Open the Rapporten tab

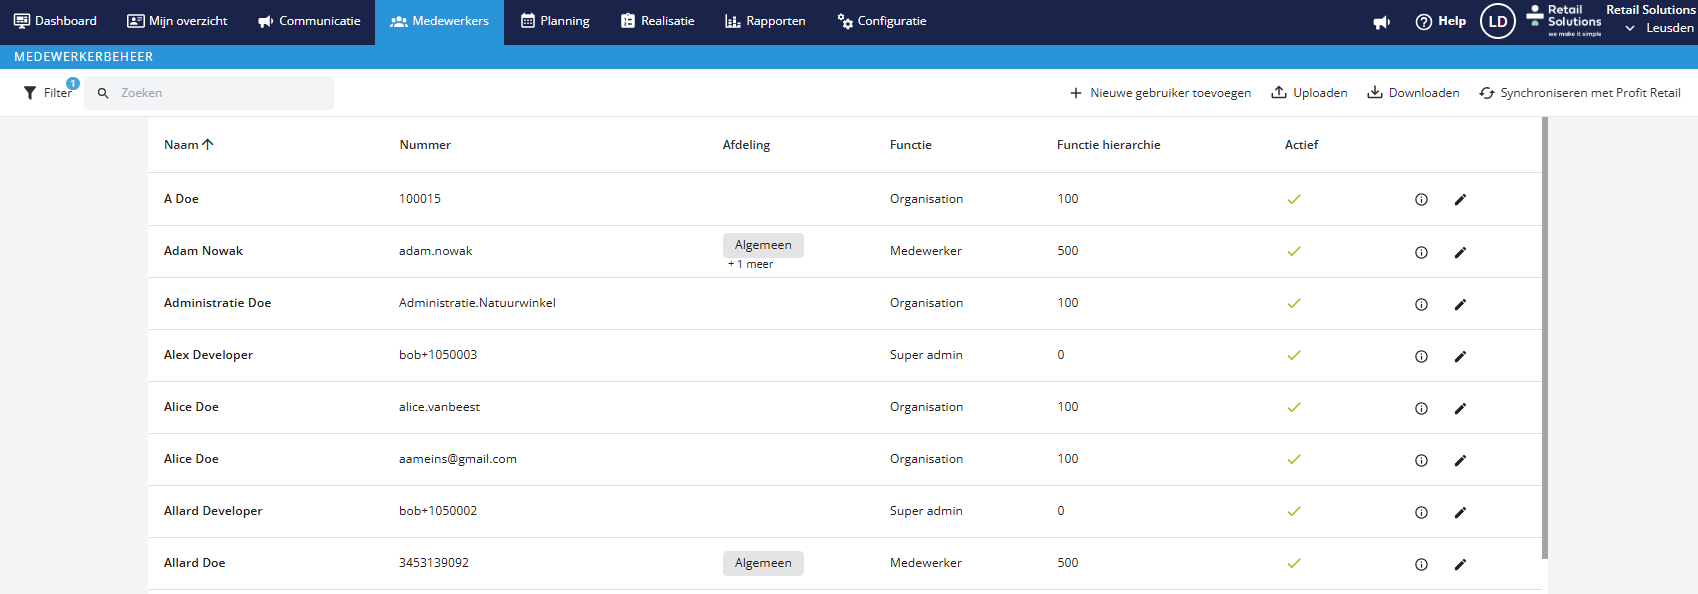(765, 21)
